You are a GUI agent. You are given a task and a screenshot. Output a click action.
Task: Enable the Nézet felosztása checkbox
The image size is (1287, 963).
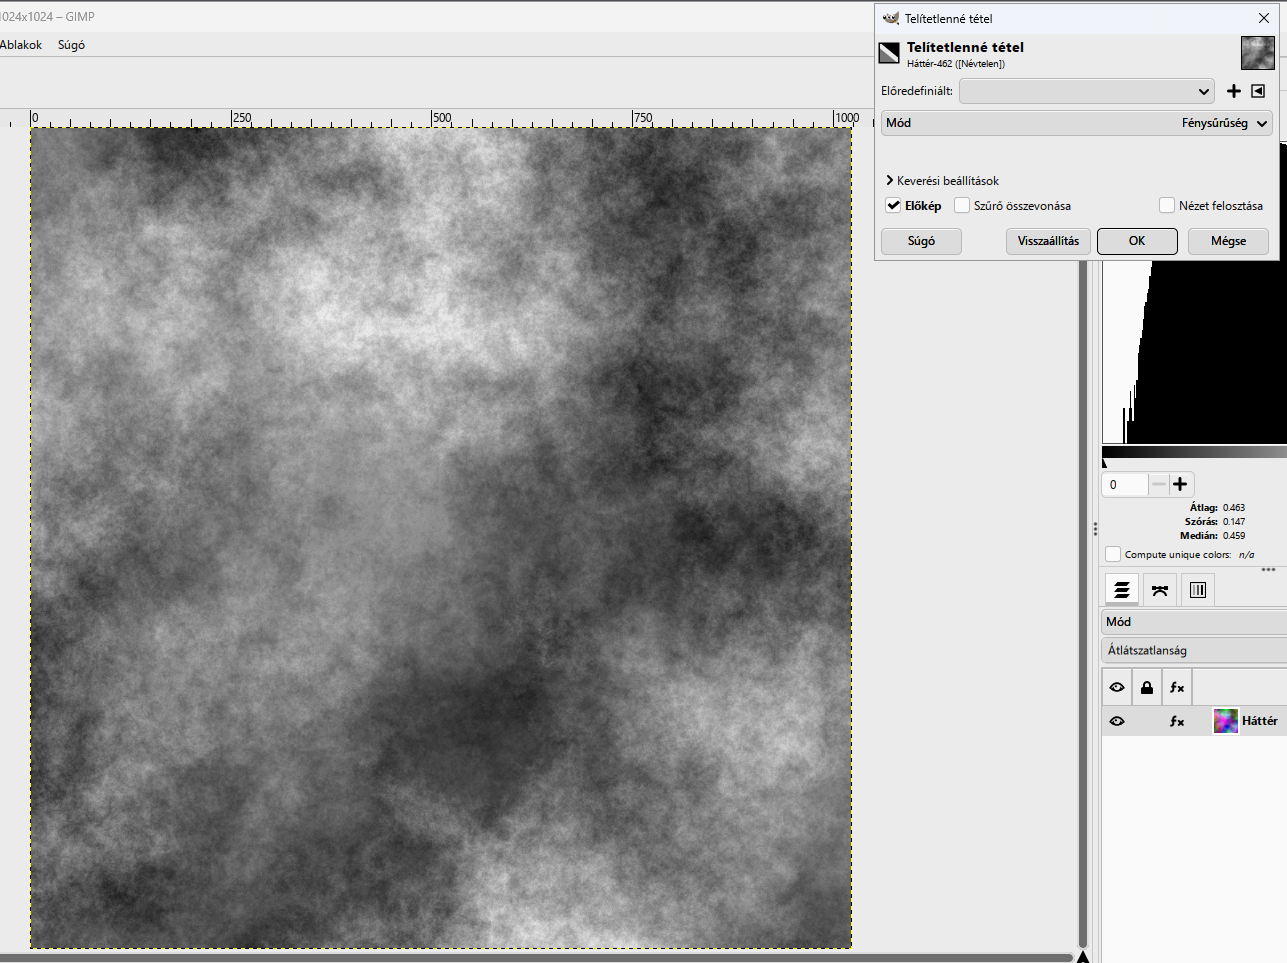tap(1167, 206)
